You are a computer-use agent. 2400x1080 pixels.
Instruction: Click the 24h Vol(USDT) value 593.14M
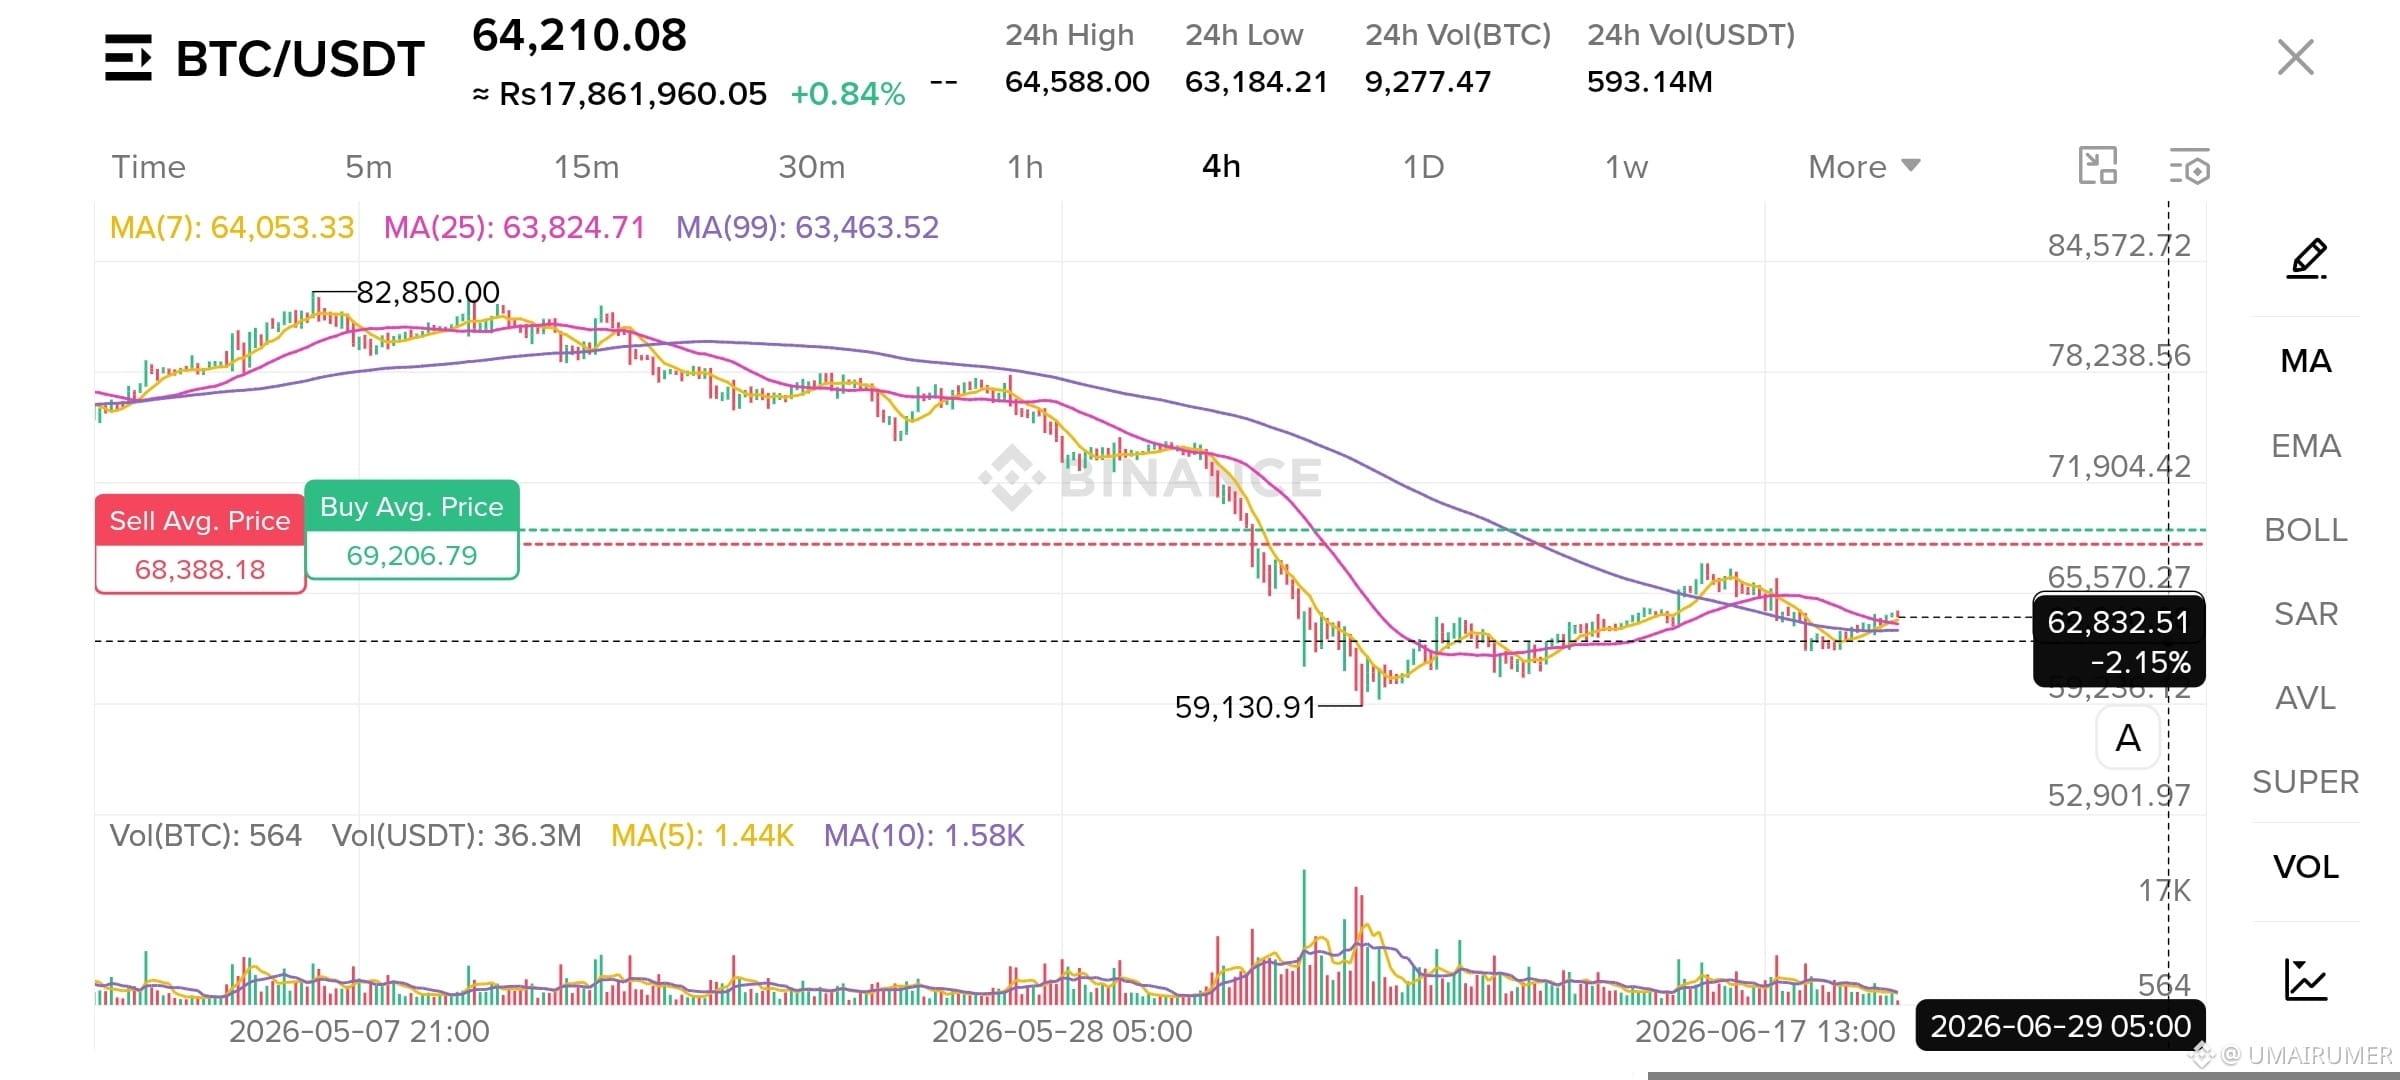coord(1649,82)
